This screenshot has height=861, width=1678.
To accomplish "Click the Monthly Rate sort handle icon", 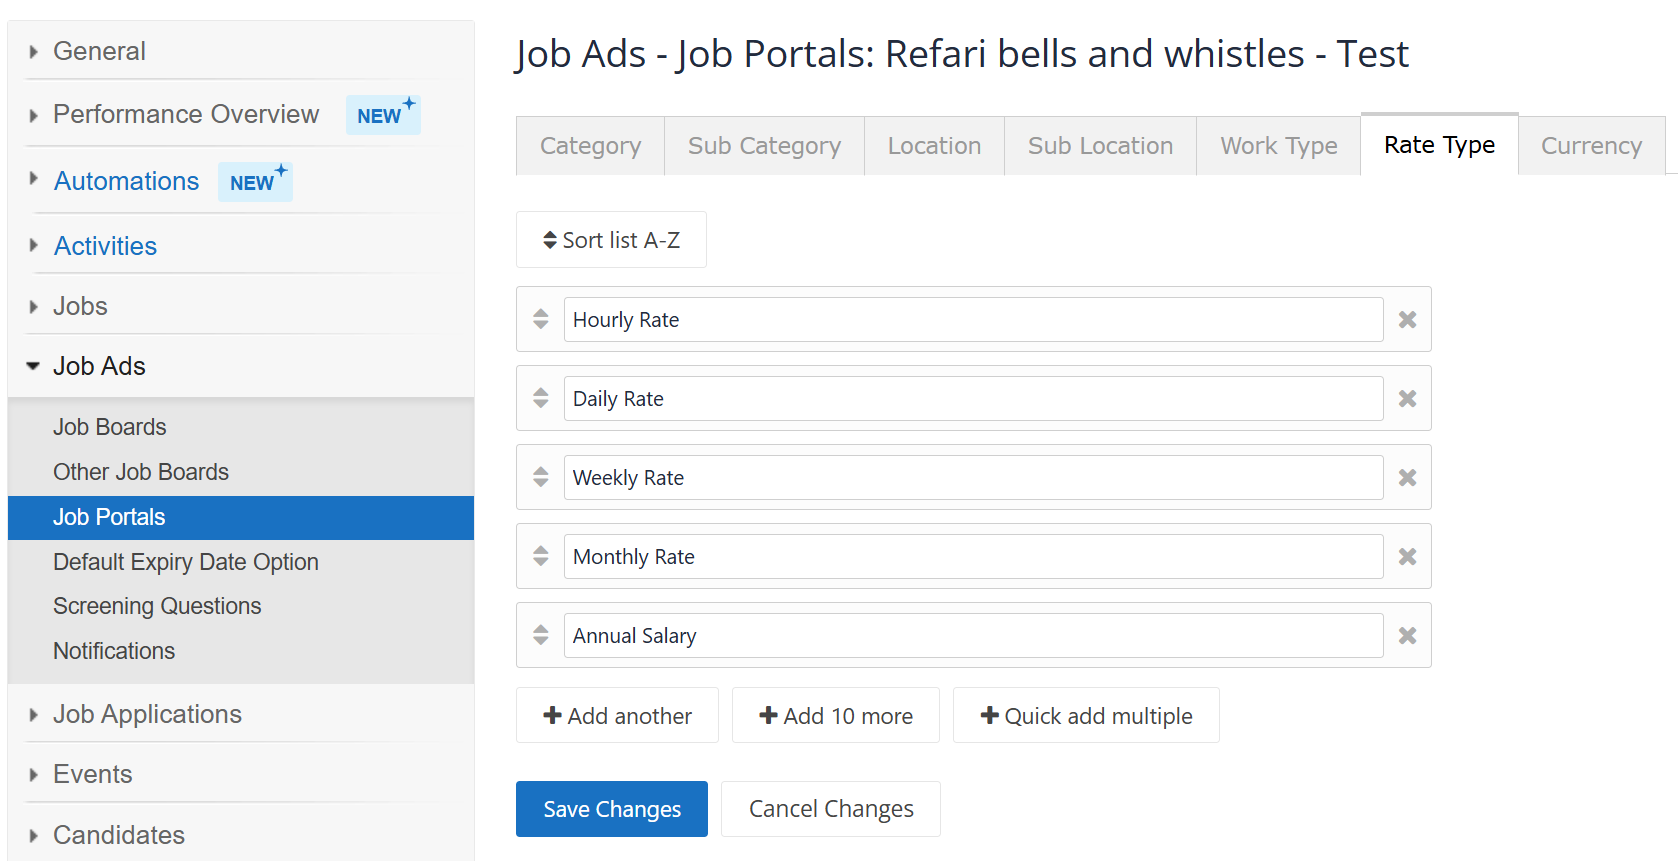I will click(x=541, y=556).
